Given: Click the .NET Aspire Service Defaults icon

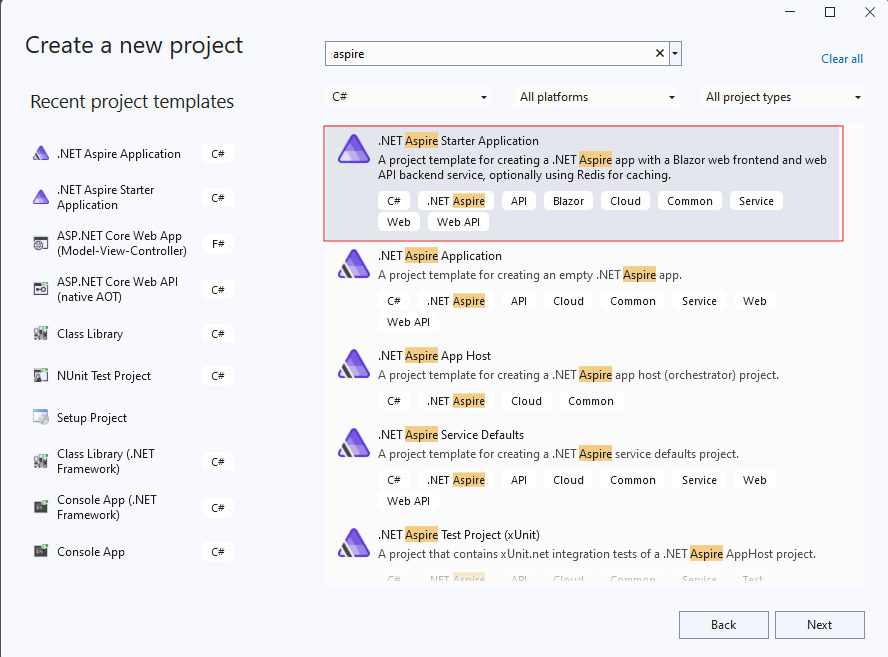Looking at the screenshot, I should coord(353,442).
